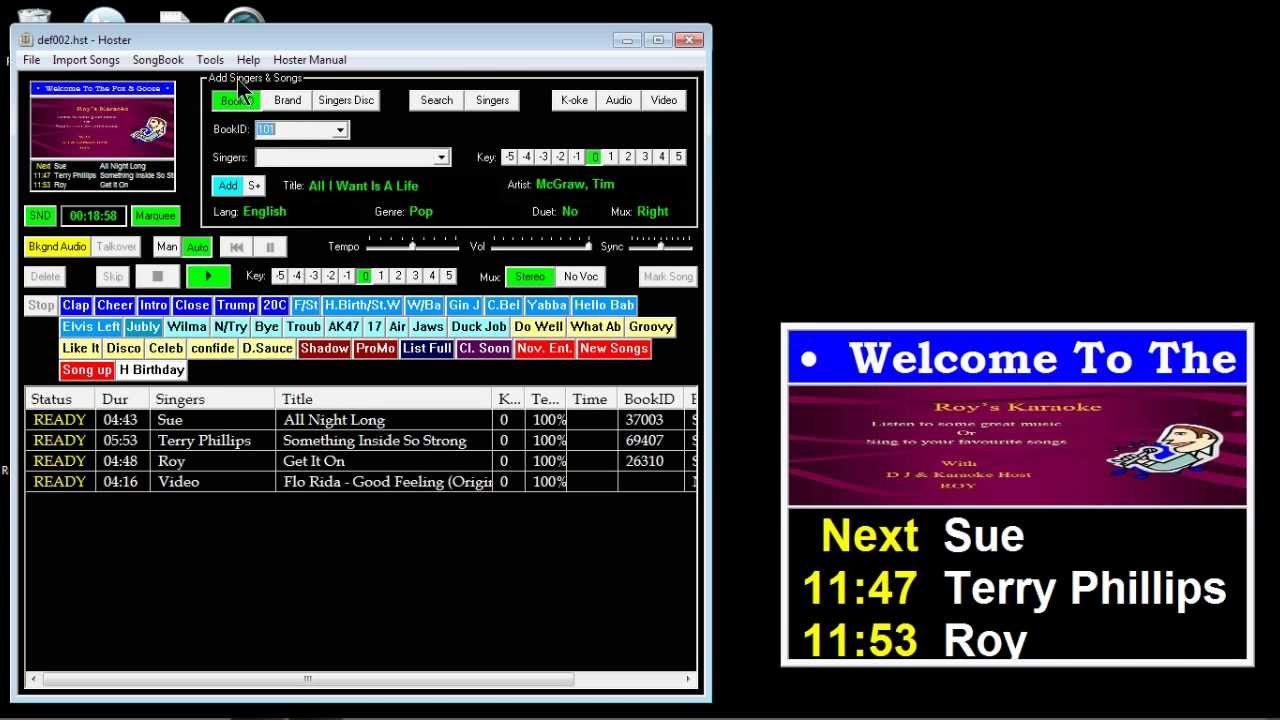
Task: Play the Disco sound clip
Action: [x=124, y=349]
